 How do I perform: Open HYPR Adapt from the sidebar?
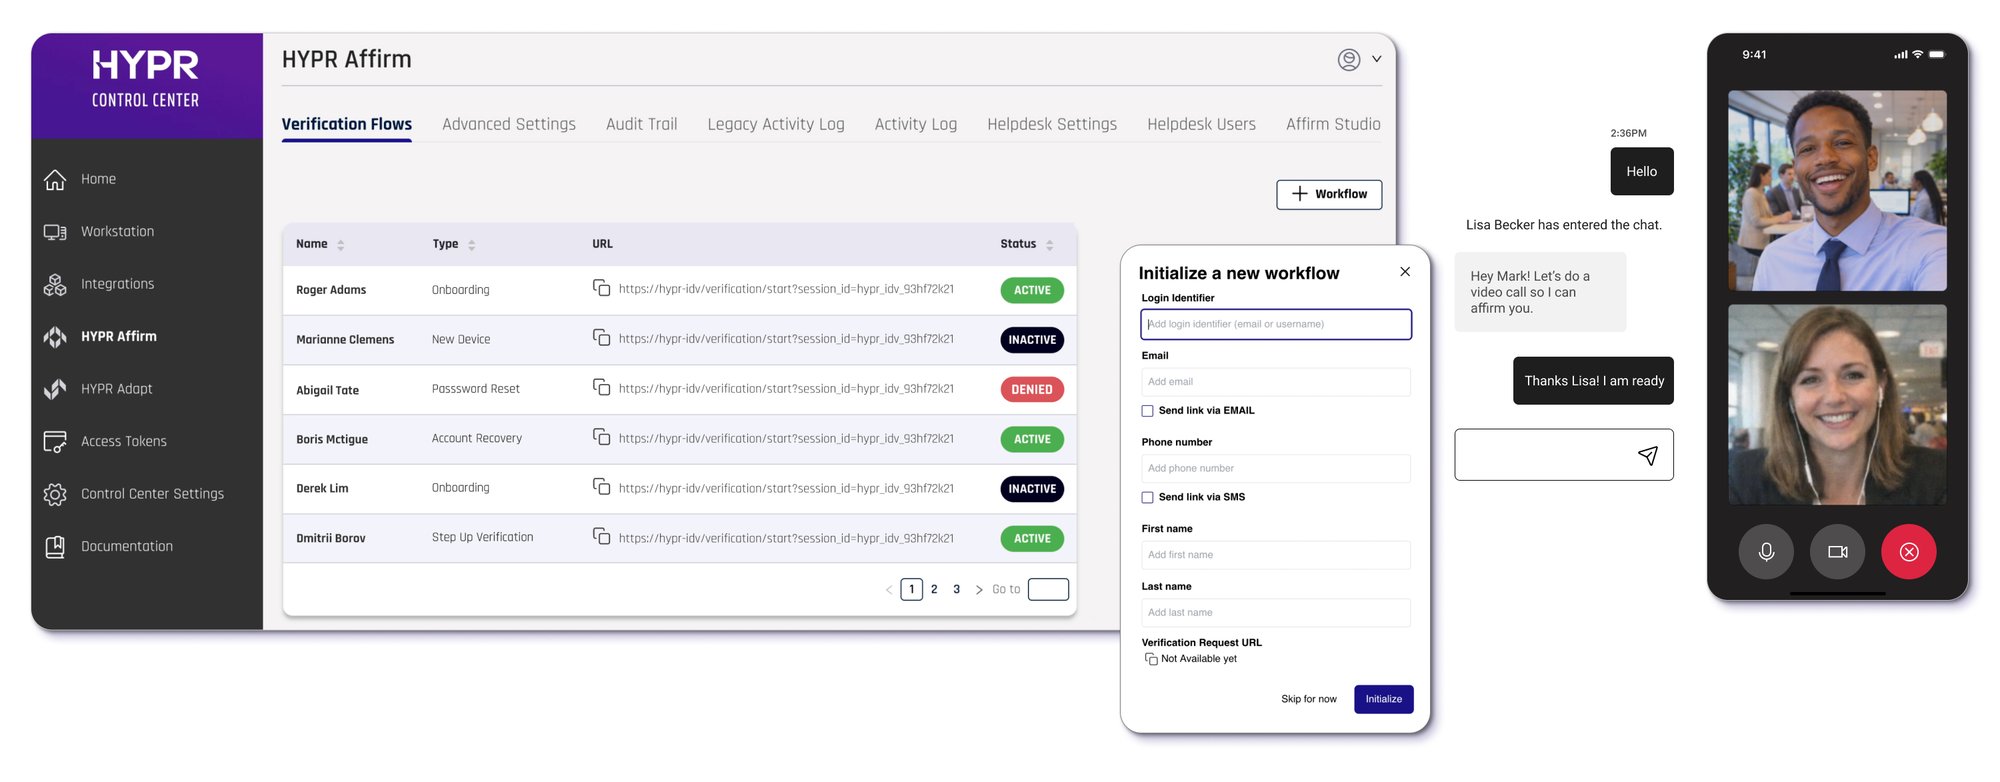click(116, 389)
